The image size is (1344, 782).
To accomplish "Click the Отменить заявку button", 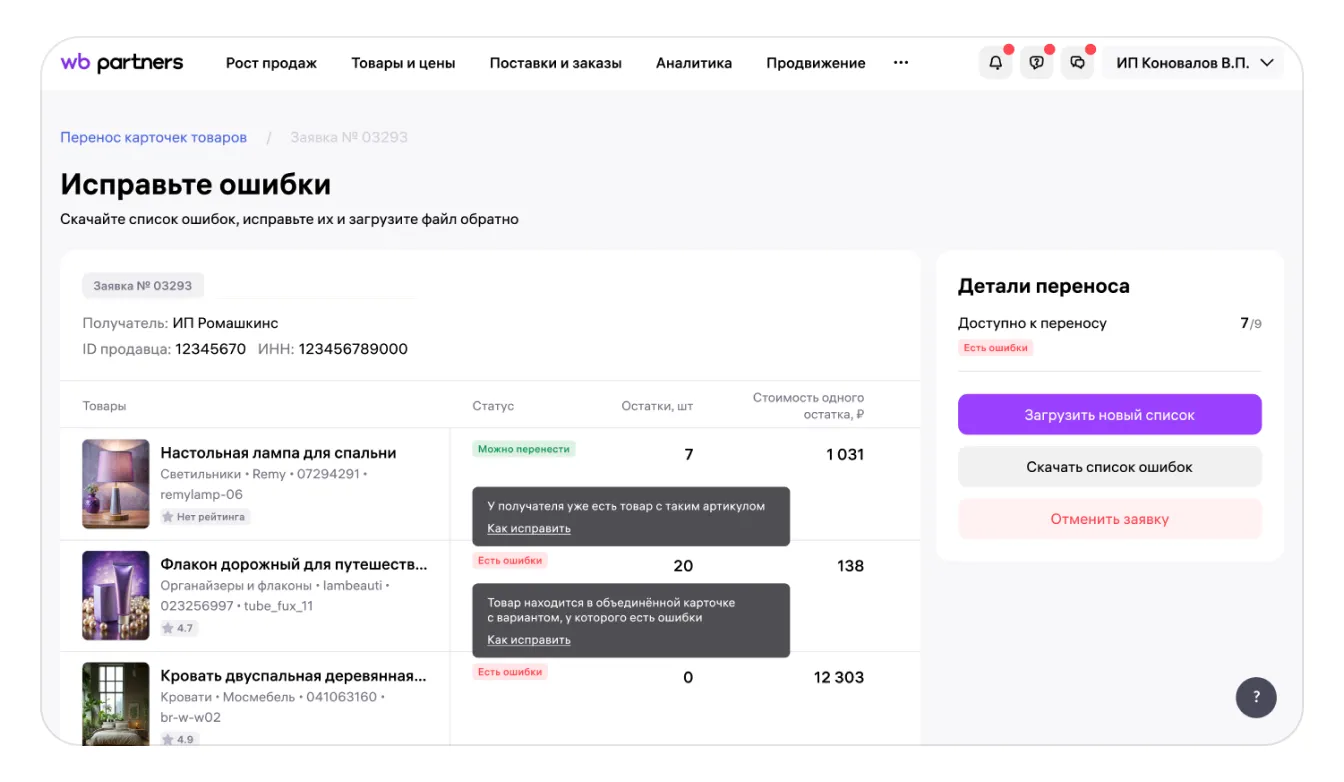I will click(x=1109, y=519).
